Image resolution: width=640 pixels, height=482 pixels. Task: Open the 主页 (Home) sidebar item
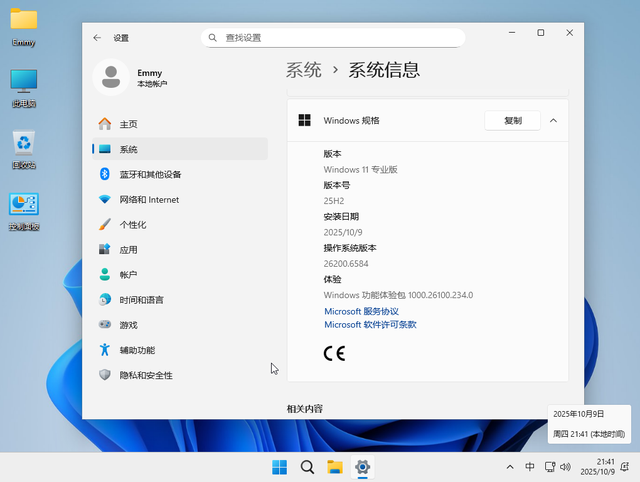(128, 124)
